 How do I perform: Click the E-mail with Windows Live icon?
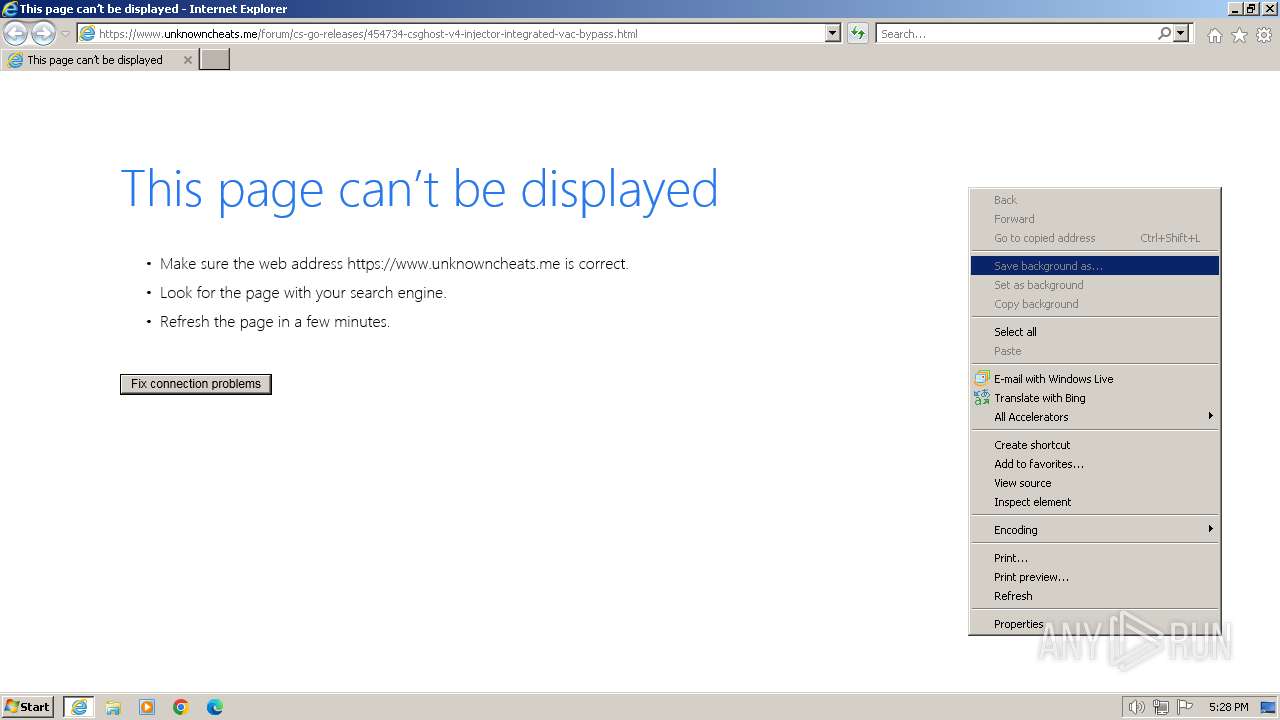[x=982, y=379]
